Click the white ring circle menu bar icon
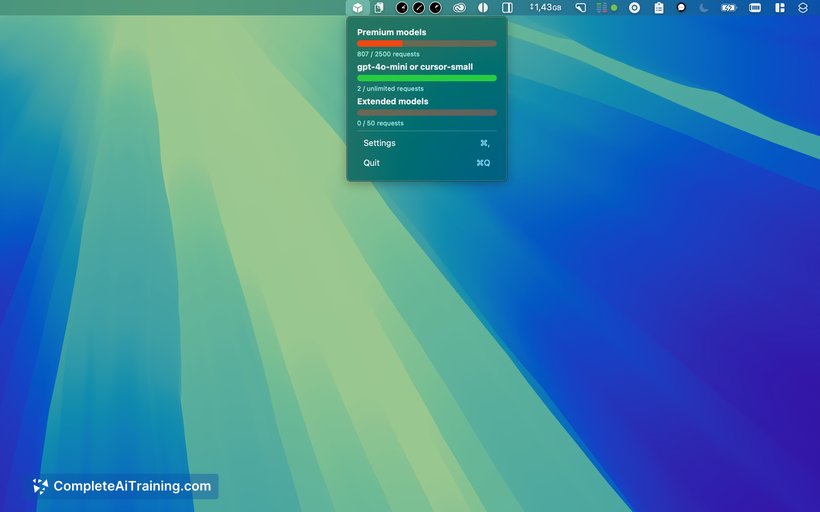Image resolution: width=820 pixels, height=512 pixels. (x=634, y=8)
